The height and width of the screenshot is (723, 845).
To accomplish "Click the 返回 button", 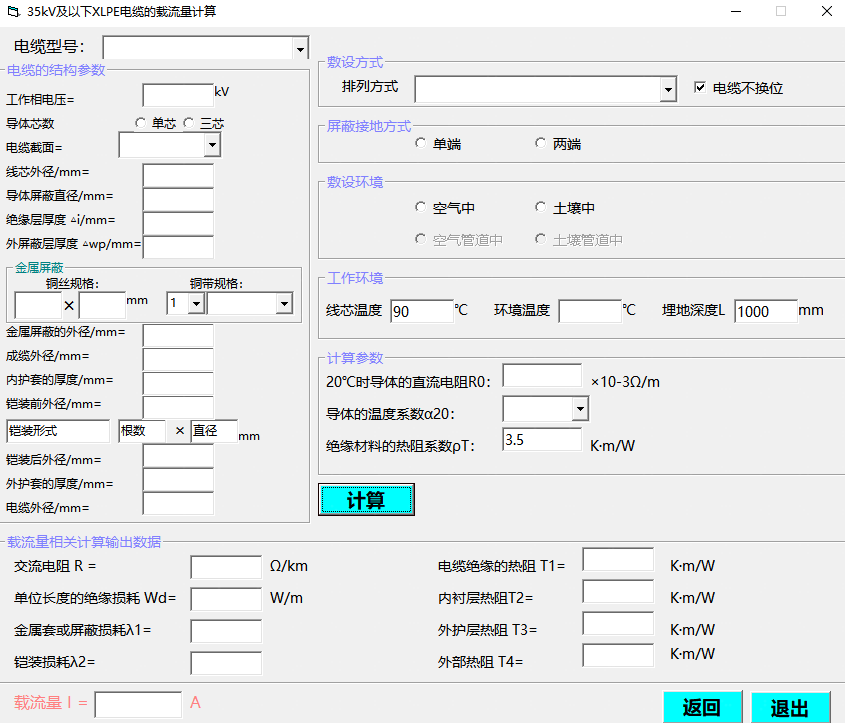I will [702, 708].
